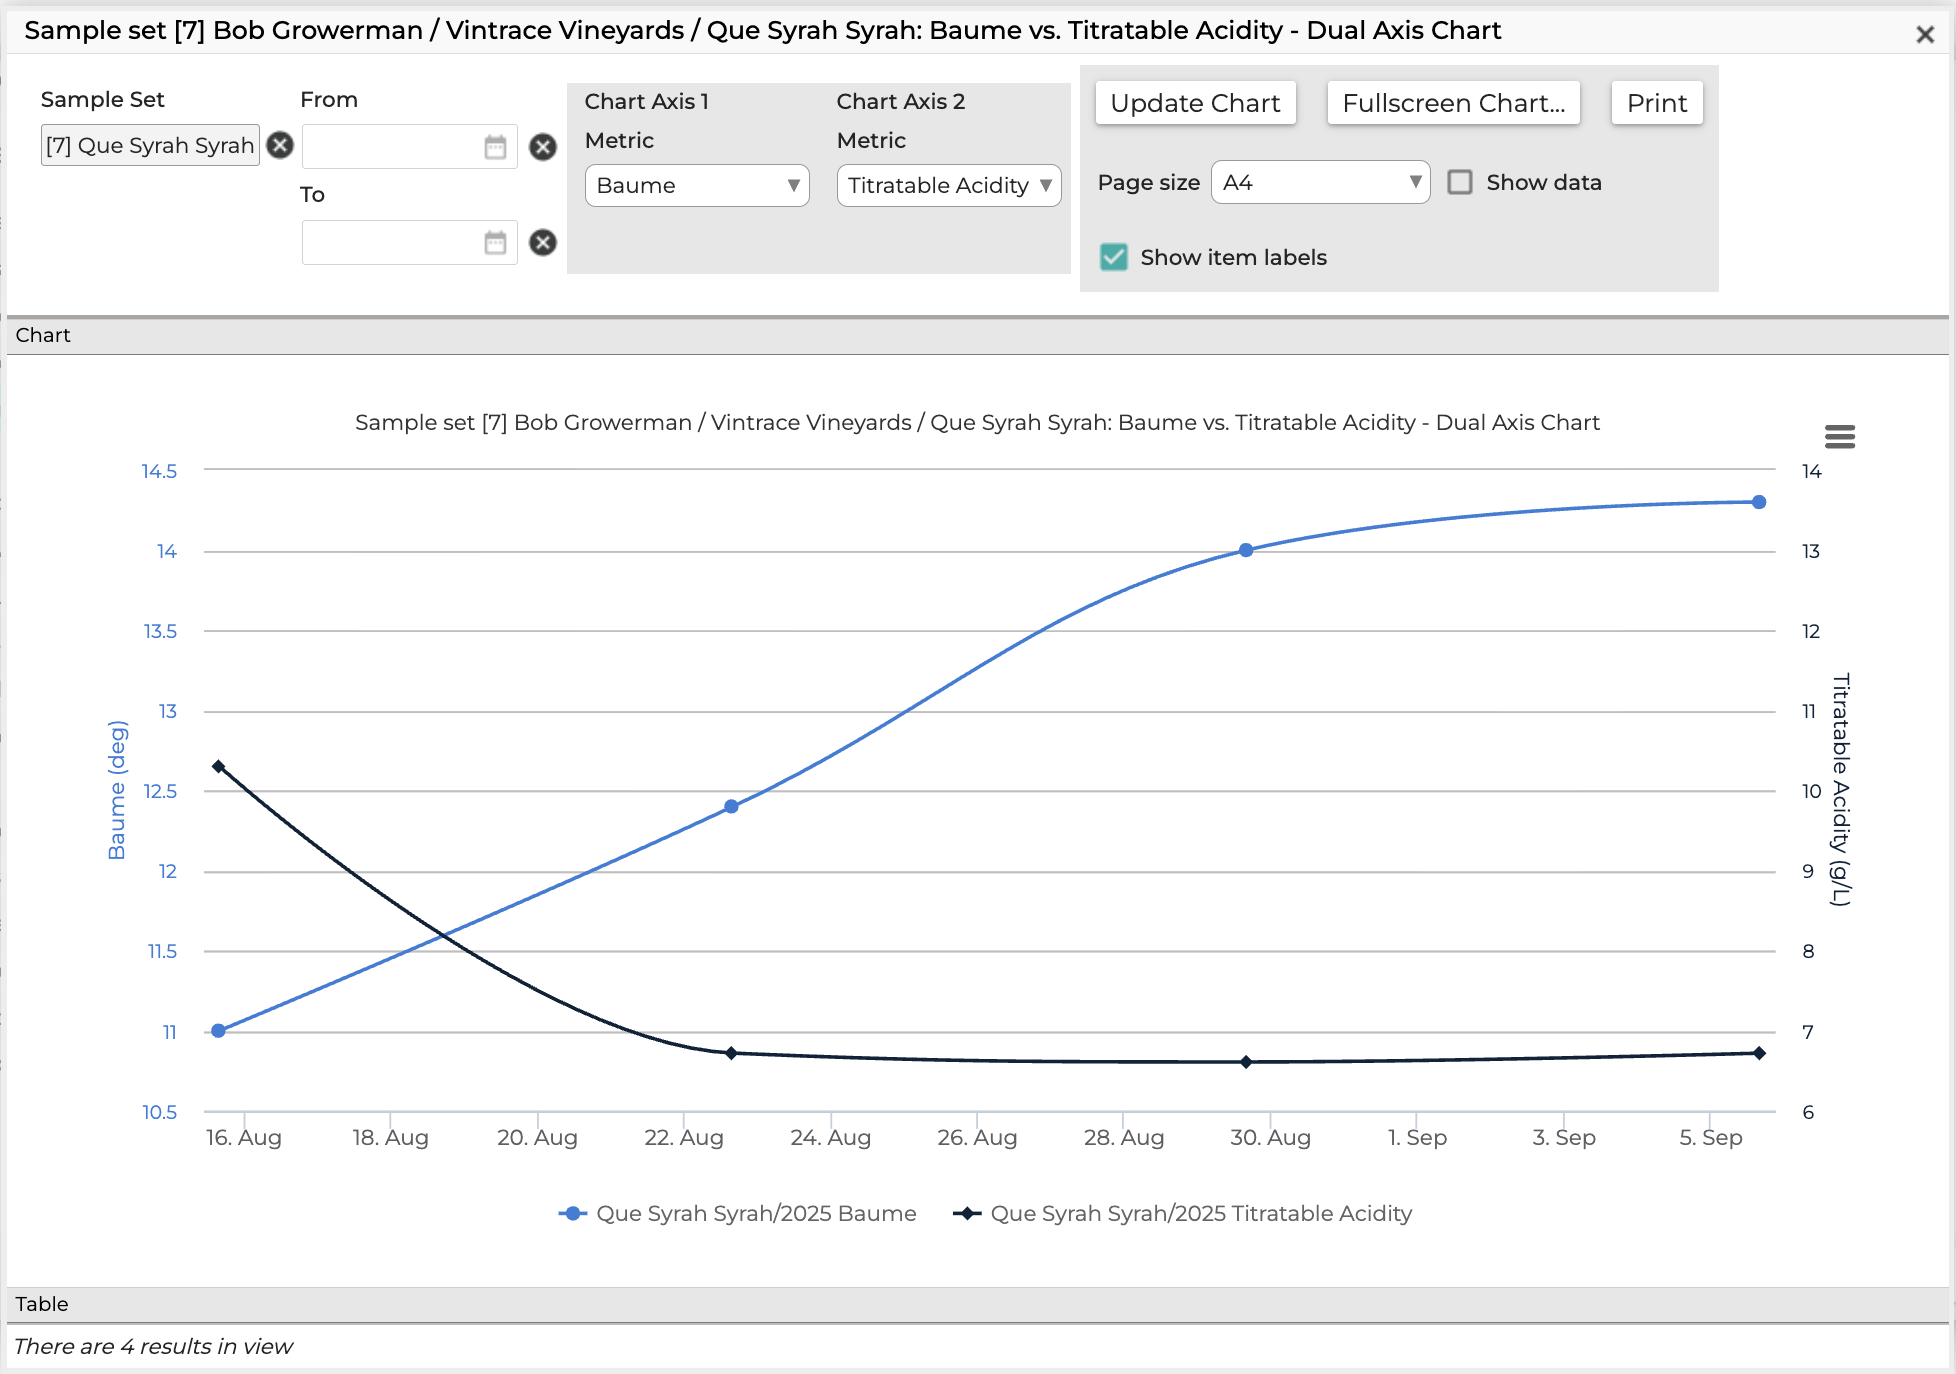The height and width of the screenshot is (1374, 1956).
Task: Click the Print button
Action: point(1657,103)
